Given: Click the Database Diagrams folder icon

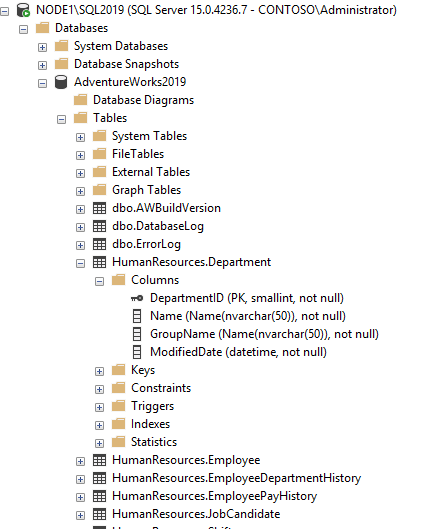Looking at the screenshot, I should point(80,100).
